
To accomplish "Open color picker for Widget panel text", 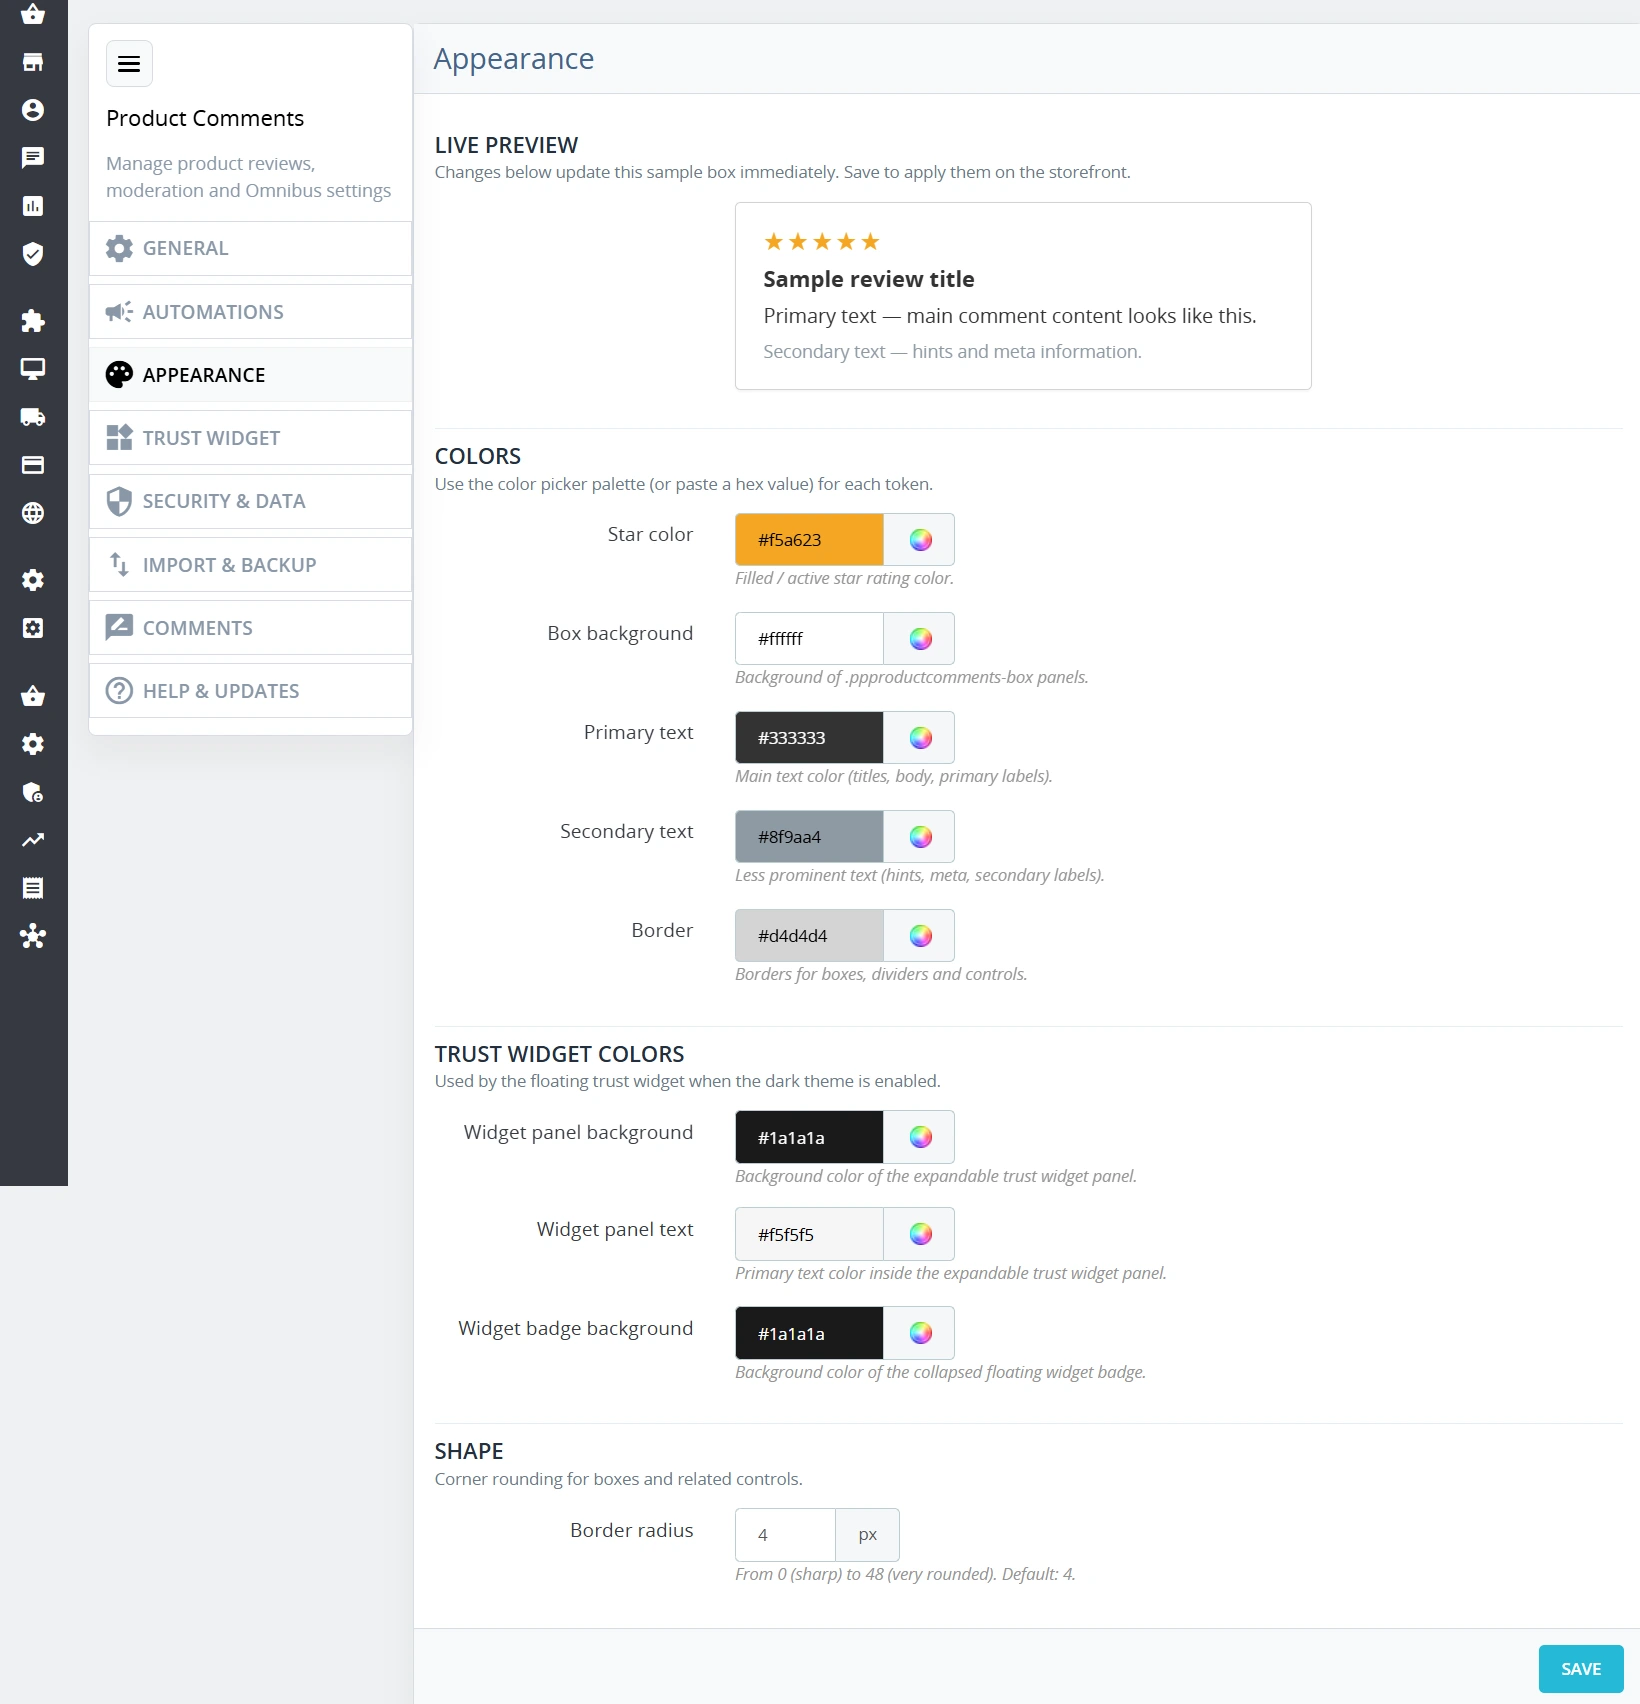I will point(920,1234).
